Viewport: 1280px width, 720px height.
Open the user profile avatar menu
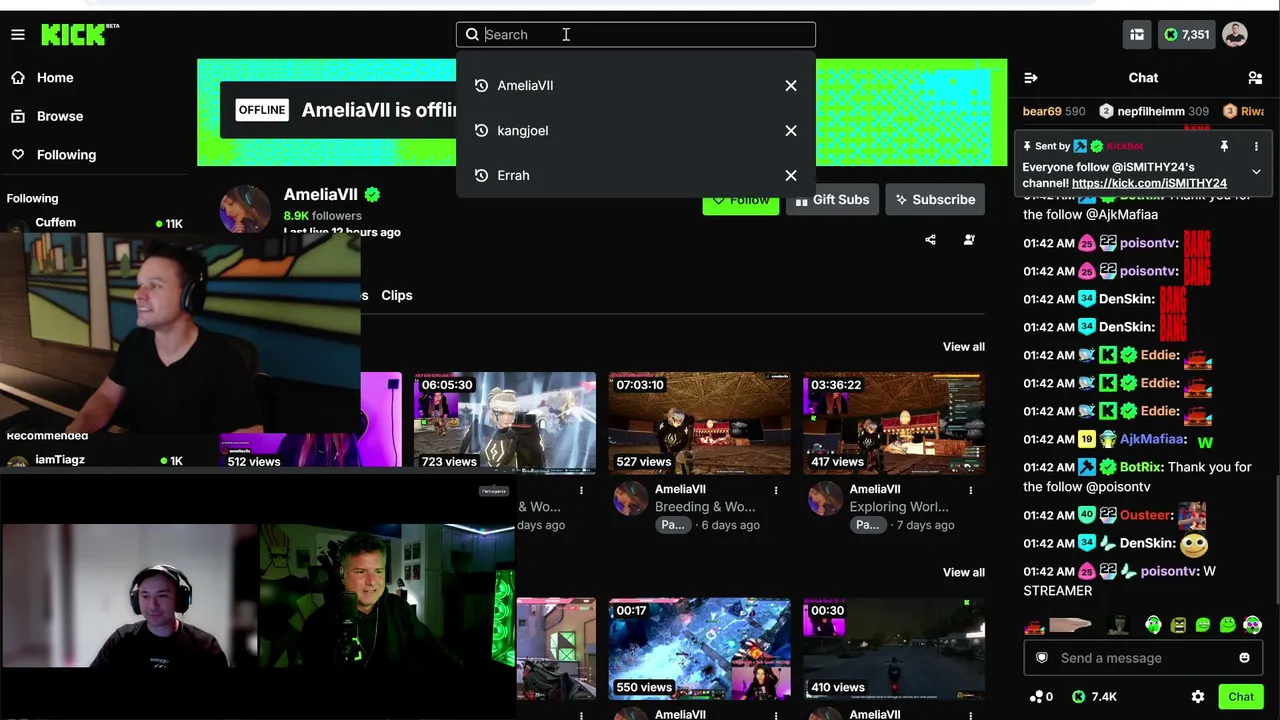click(1235, 35)
